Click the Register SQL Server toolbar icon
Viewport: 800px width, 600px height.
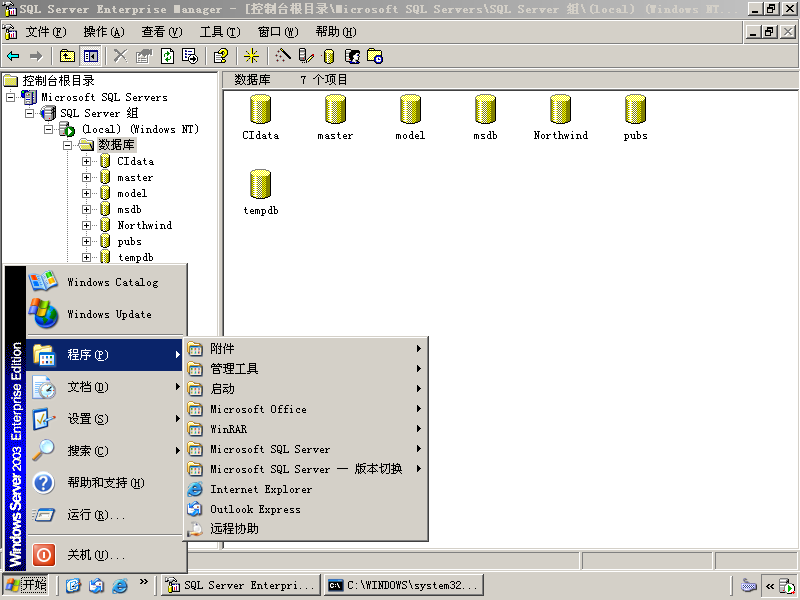[306, 56]
